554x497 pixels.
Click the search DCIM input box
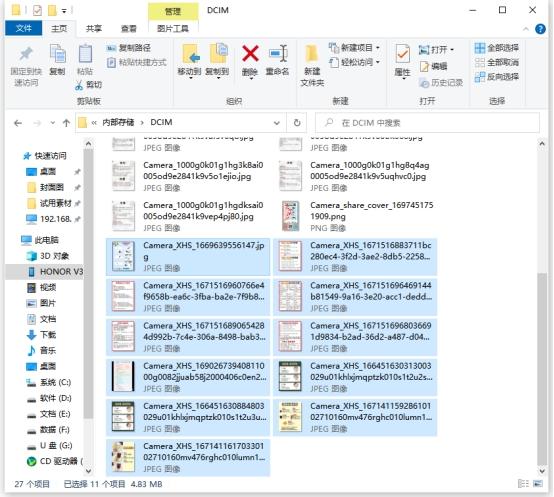coord(428,123)
